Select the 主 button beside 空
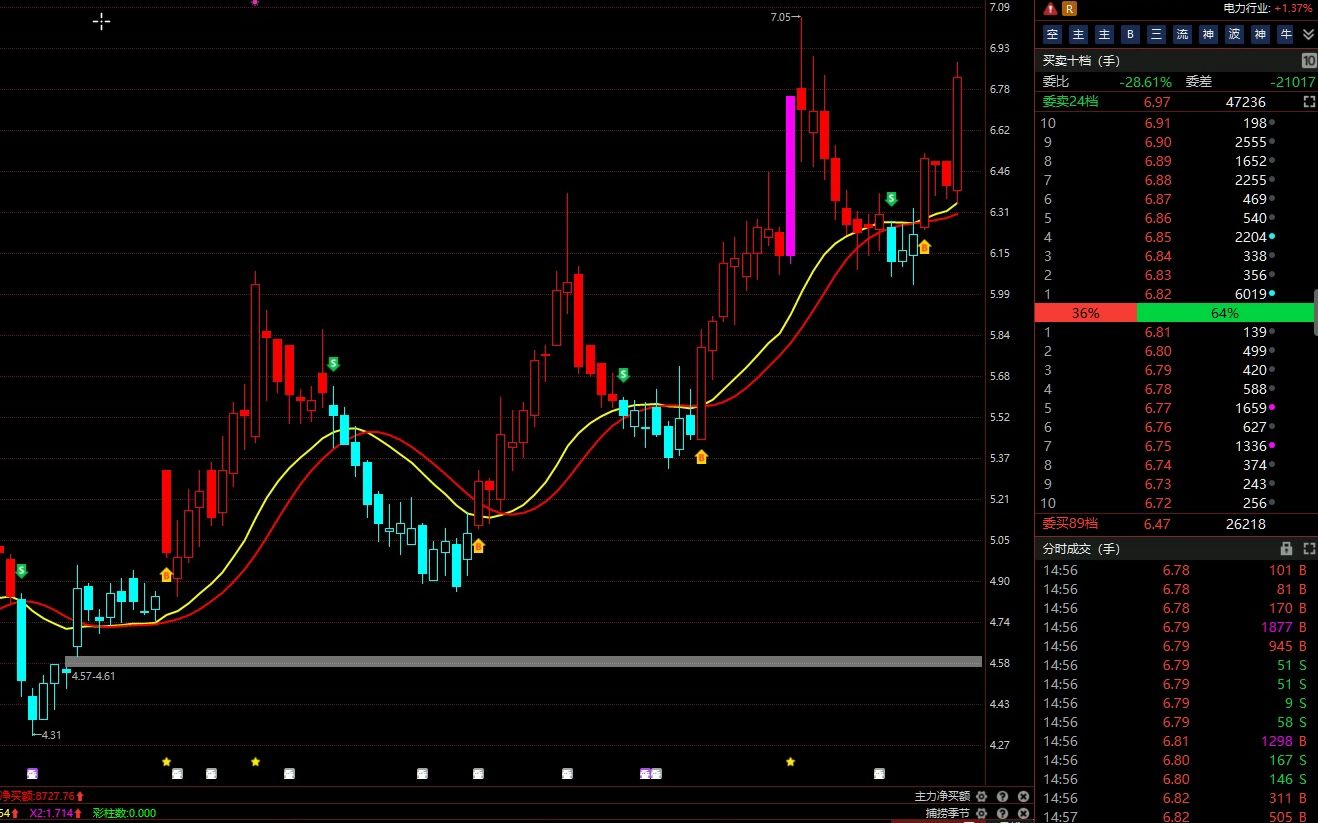The width and height of the screenshot is (1318, 823). click(1078, 34)
